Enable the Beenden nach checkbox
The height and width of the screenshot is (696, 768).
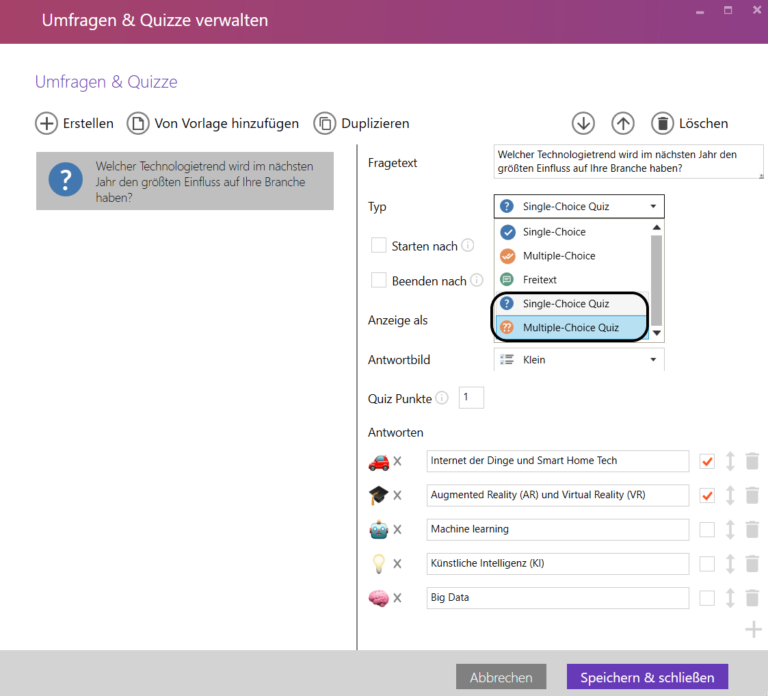[x=379, y=280]
